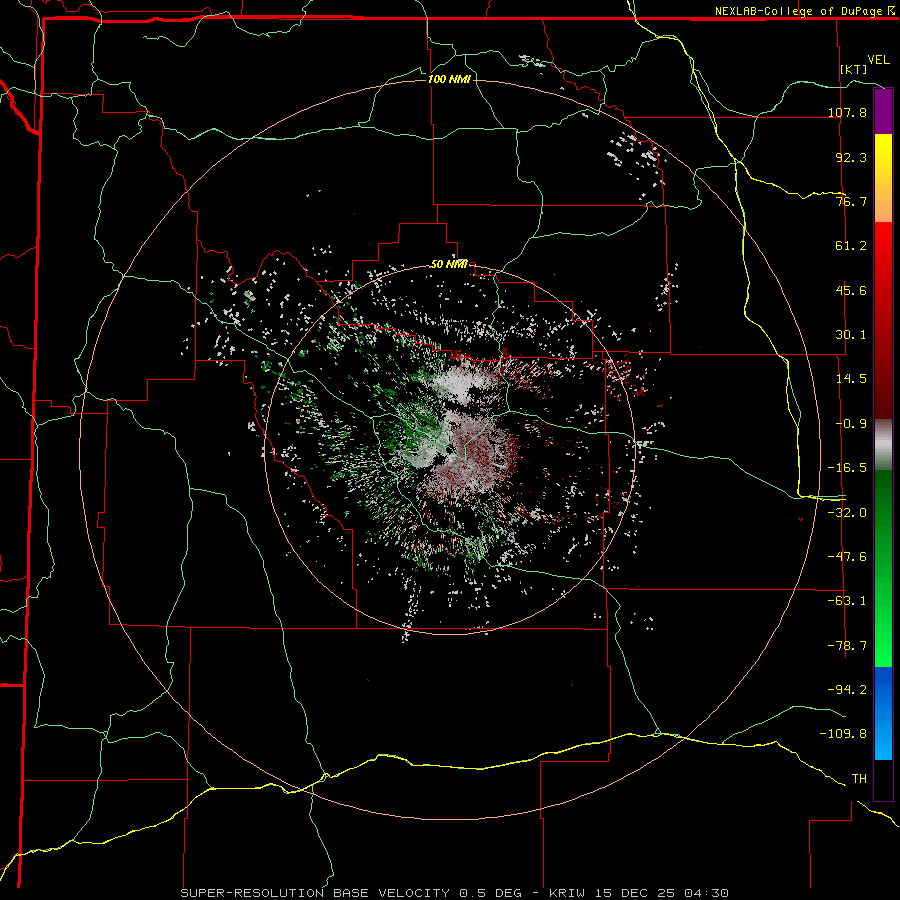Select the 45.6 velocity scale value
The height and width of the screenshot is (900, 900).
[851, 290]
